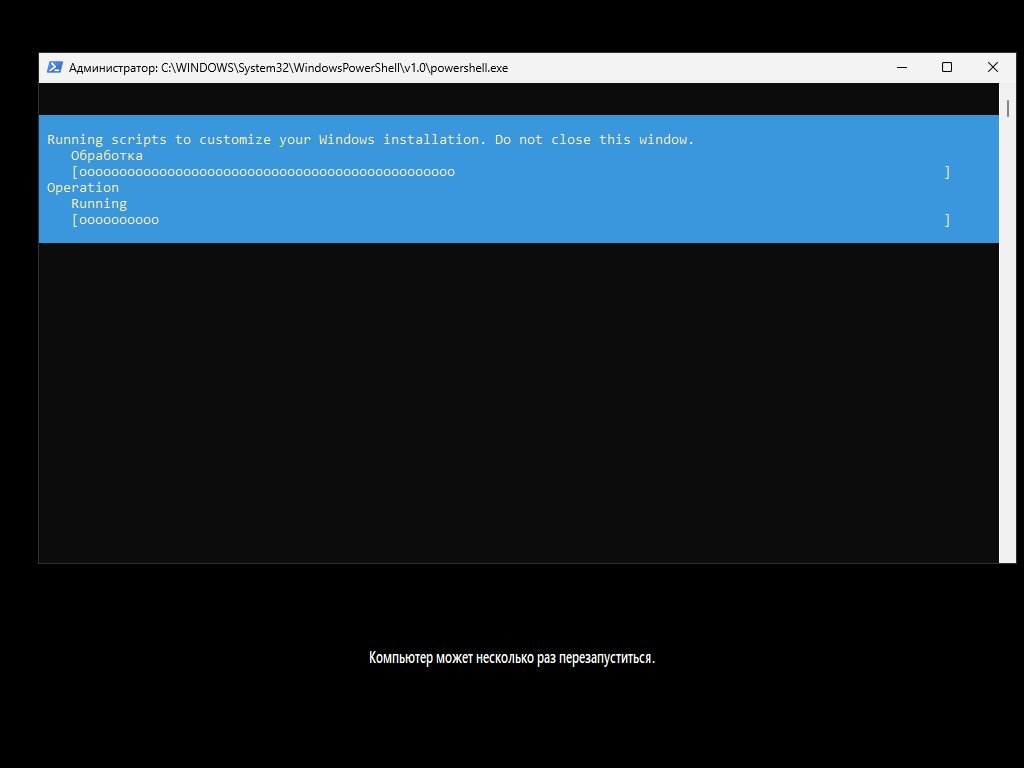Click the progress bar under Обработка
The image size is (1024, 768).
[x=511, y=172]
